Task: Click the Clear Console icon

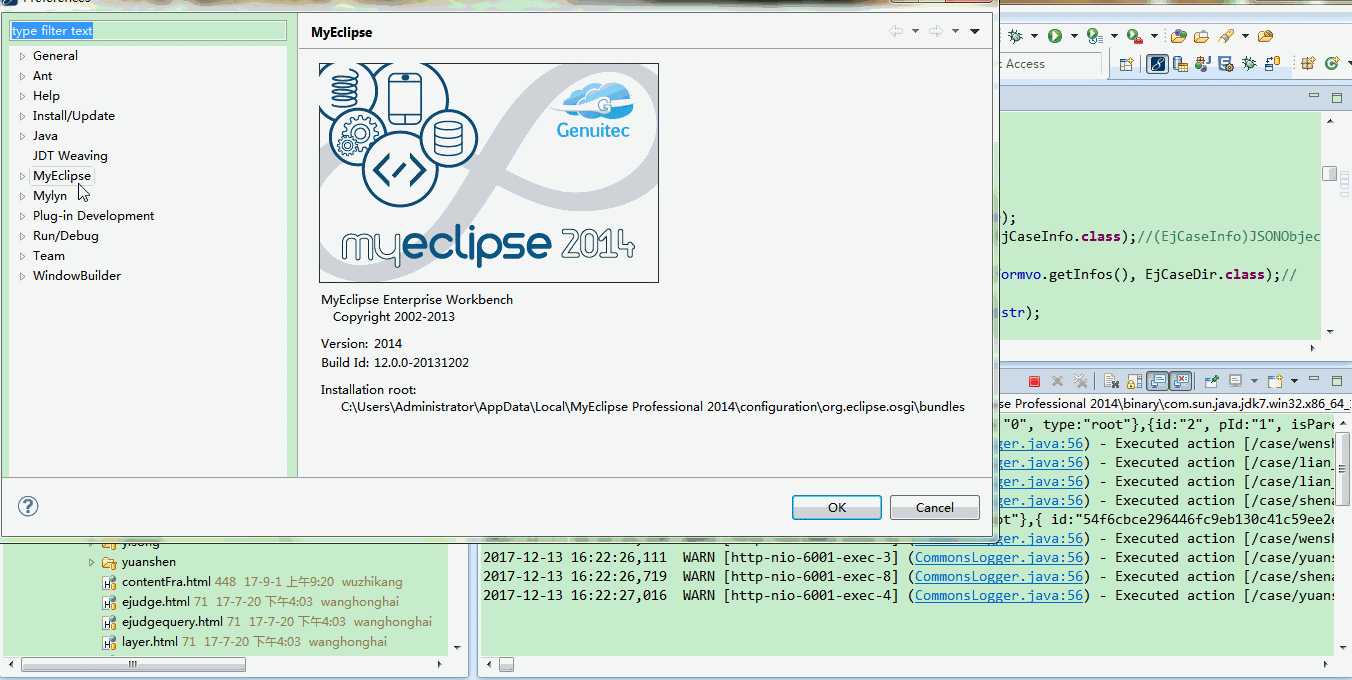Action: [x=1111, y=381]
